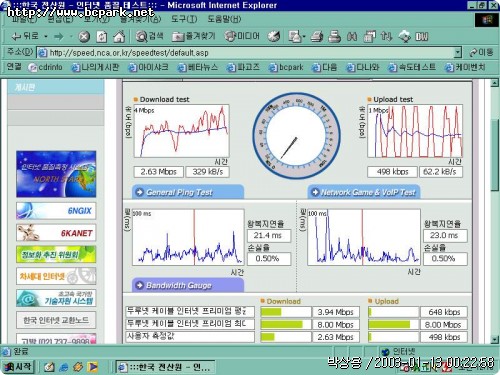Viewport: 500px width, 375px height.
Task: Expand the address bar dropdown arrow
Action: (x=458, y=52)
